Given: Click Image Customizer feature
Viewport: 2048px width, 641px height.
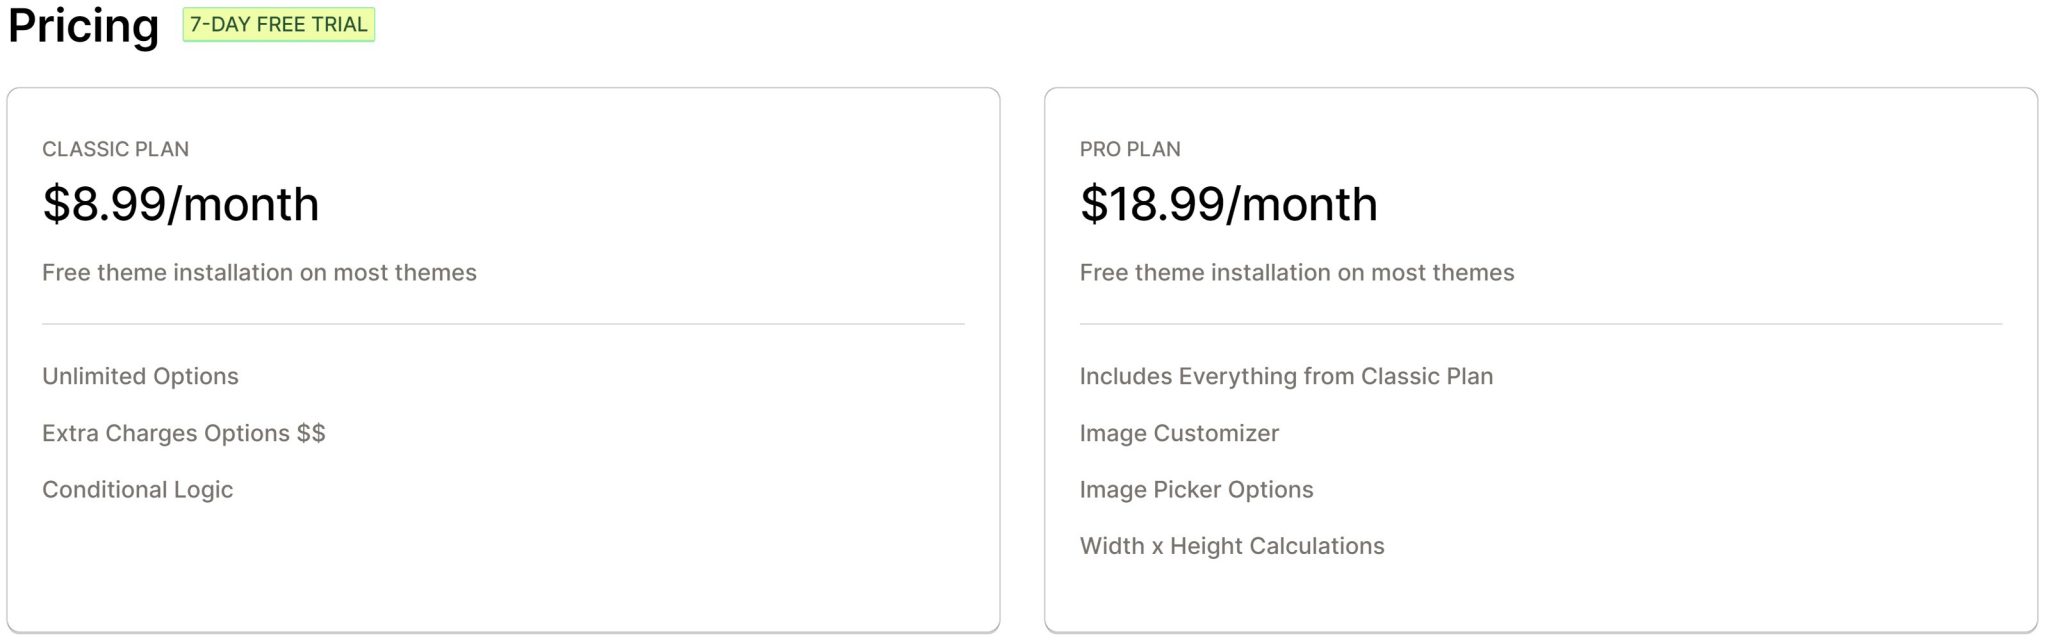Looking at the screenshot, I should (1179, 433).
